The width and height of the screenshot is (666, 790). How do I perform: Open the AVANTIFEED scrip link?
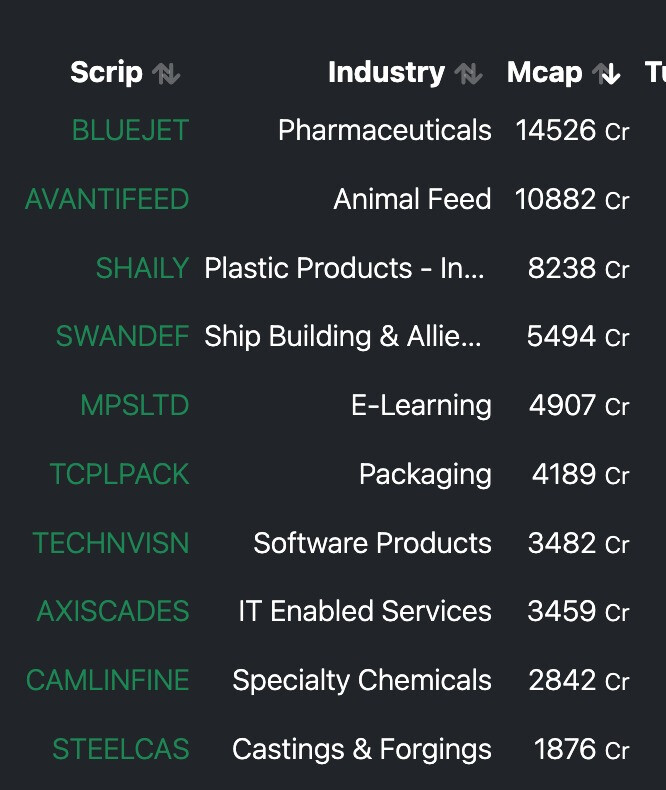(107, 199)
